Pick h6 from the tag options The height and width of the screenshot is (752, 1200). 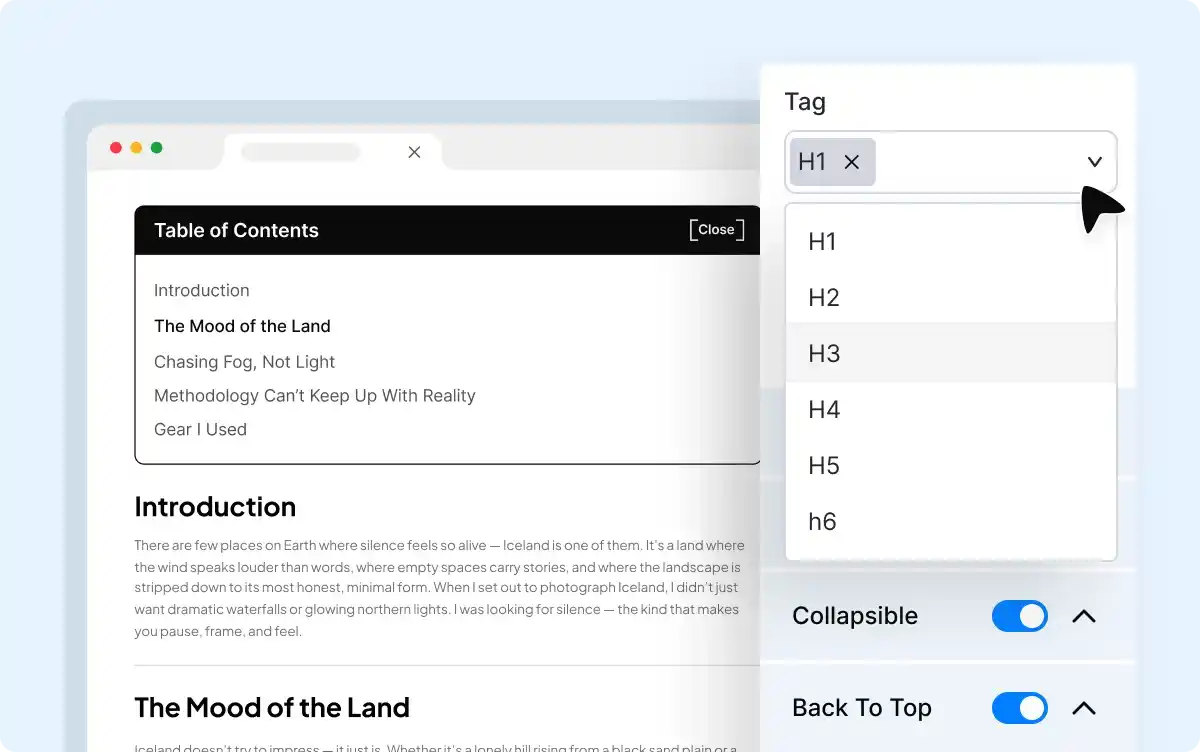(x=822, y=521)
